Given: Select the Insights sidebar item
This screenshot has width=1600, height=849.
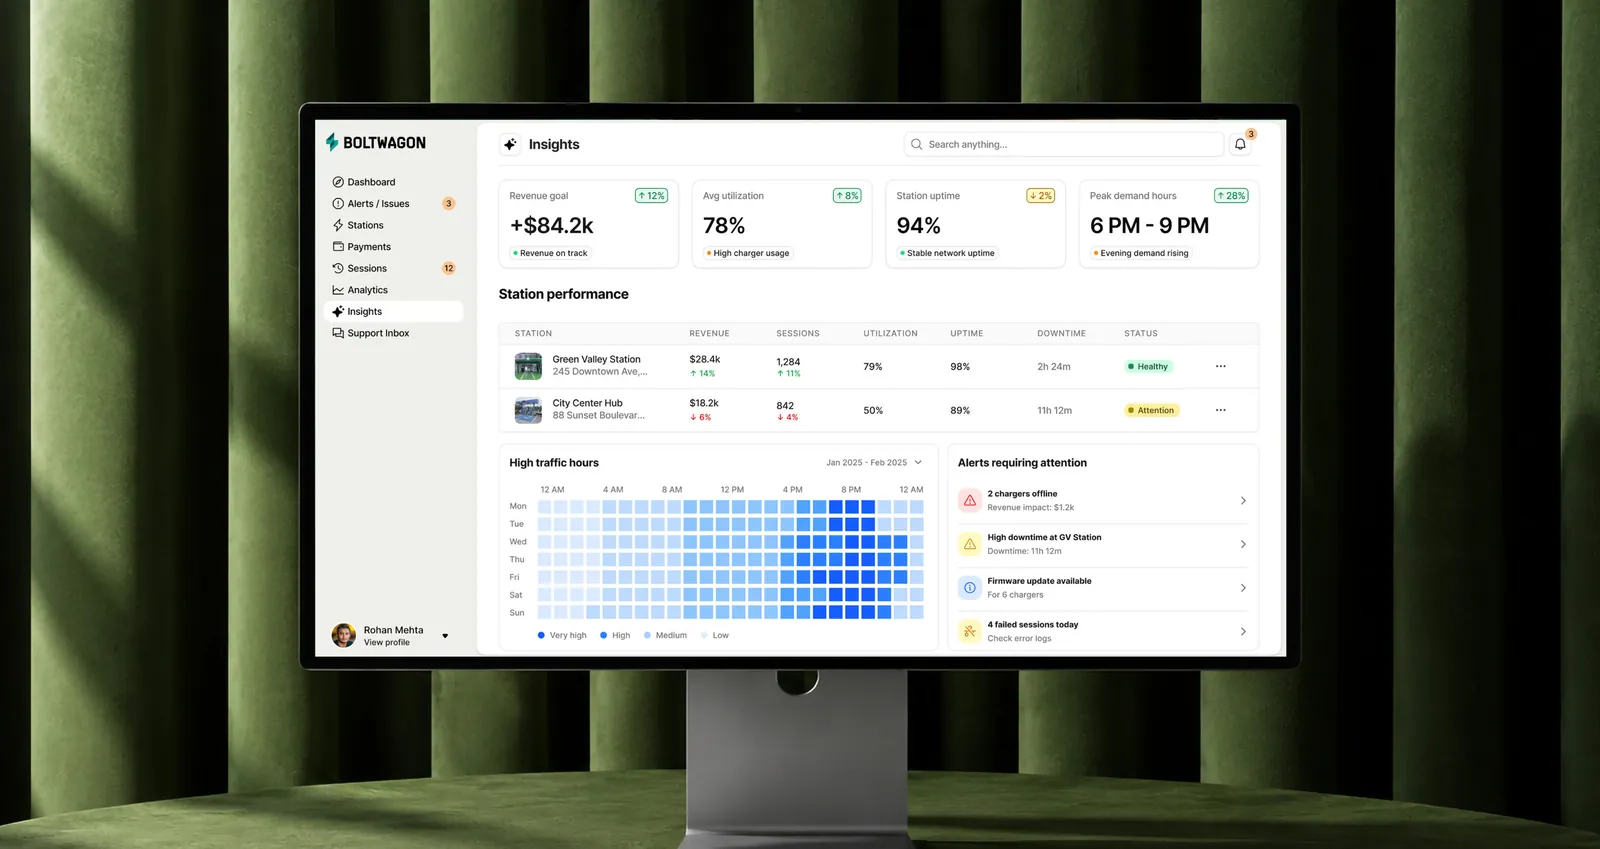Looking at the screenshot, I should coord(394,311).
